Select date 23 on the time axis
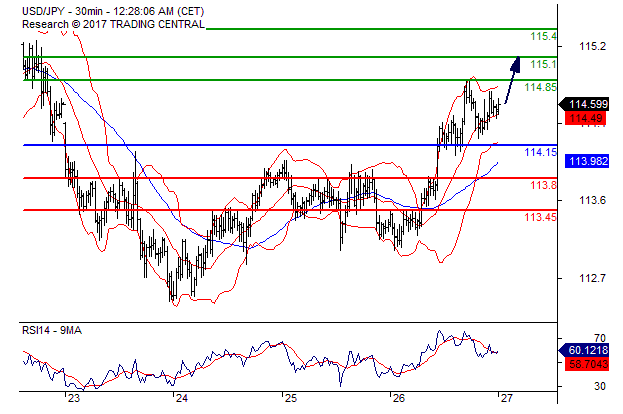The image size is (623, 414). tap(74, 399)
